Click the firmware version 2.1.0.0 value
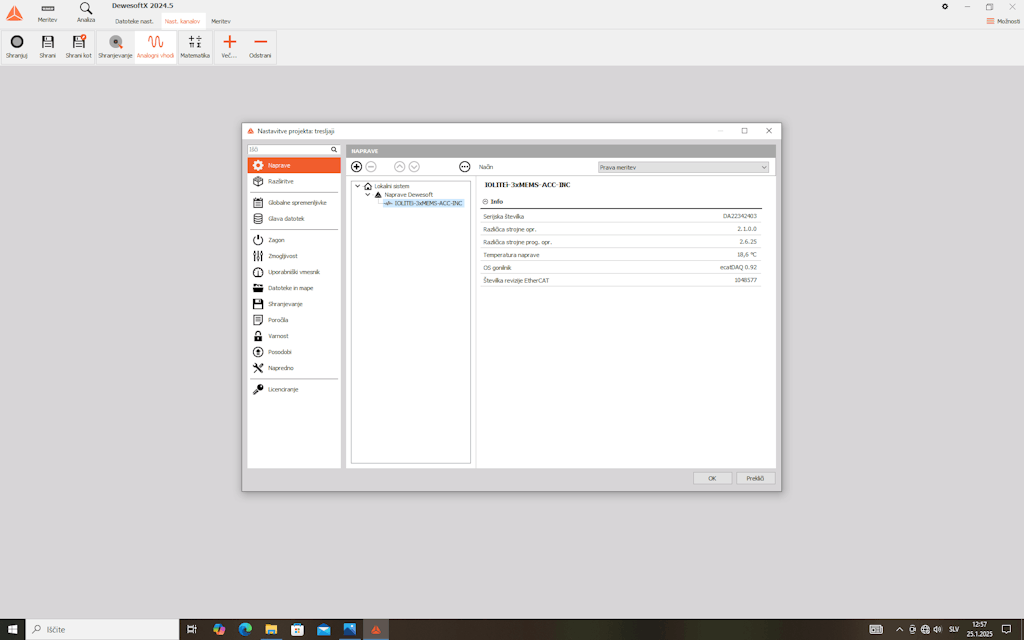The height and width of the screenshot is (640, 1024). (x=746, y=229)
